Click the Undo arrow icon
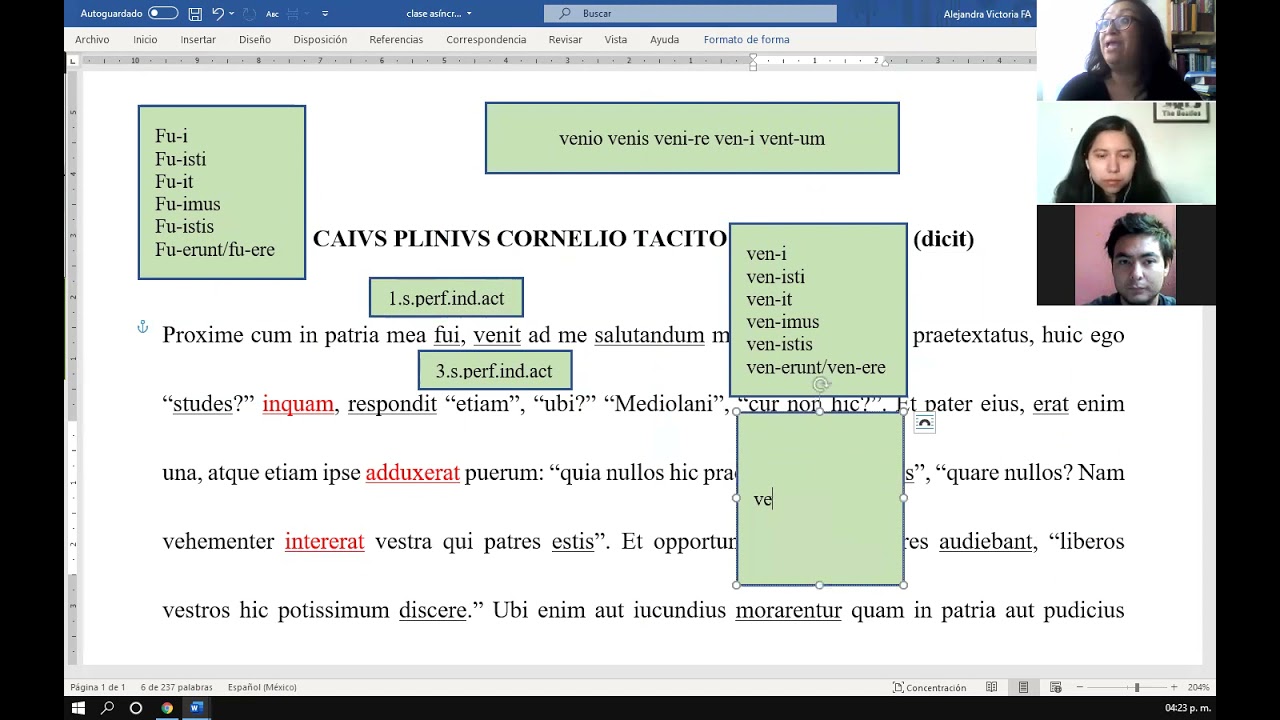The width and height of the screenshot is (1280, 720). [x=217, y=13]
